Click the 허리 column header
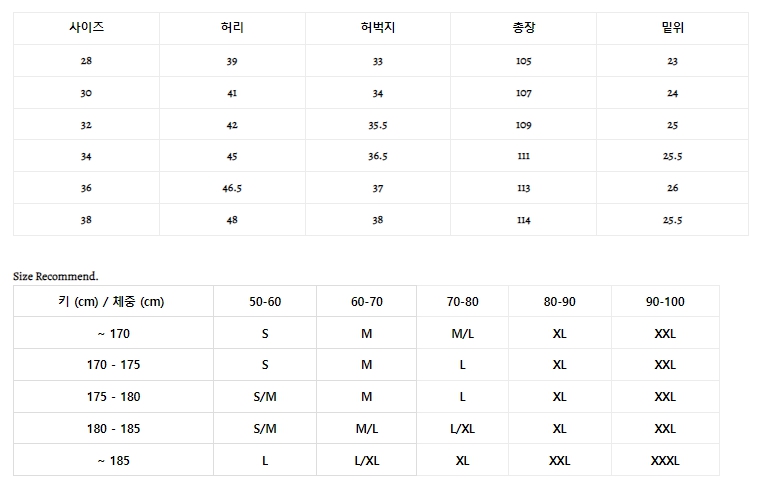 [232, 28]
